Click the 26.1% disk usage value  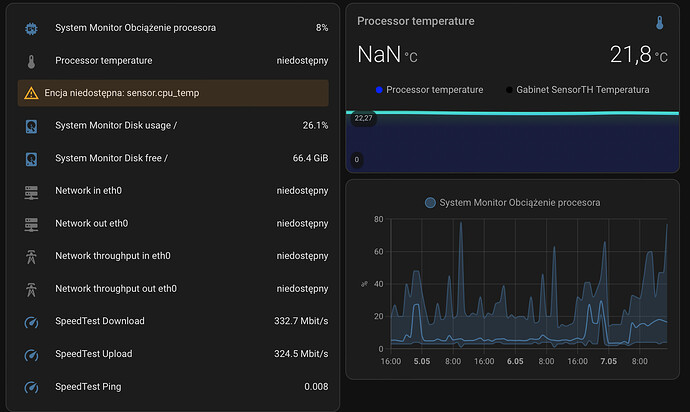pyautogui.click(x=315, y=125)
